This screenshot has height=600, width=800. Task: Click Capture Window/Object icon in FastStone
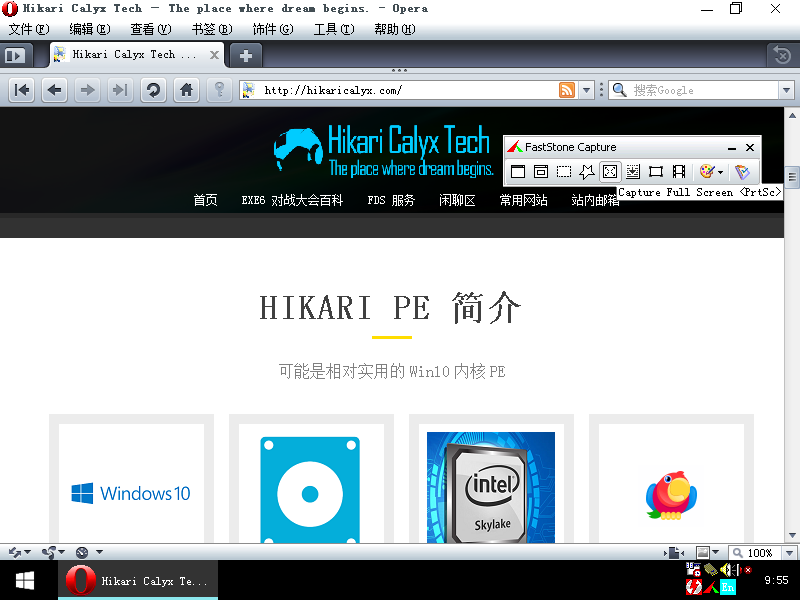(541, 171)
